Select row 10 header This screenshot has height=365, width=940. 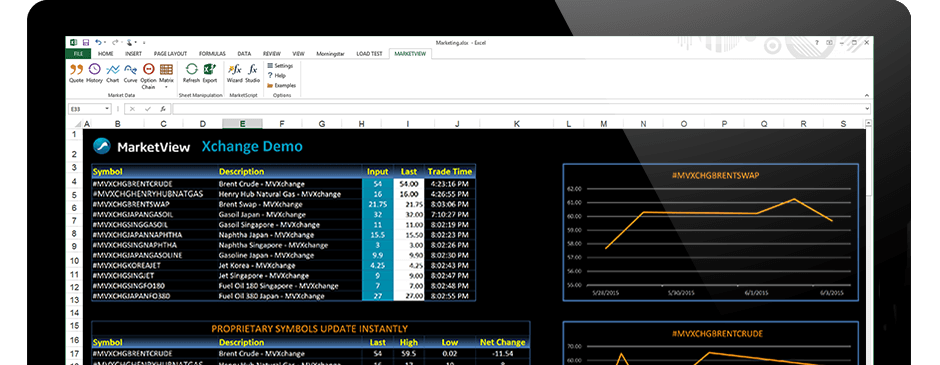tap(74, 261)
